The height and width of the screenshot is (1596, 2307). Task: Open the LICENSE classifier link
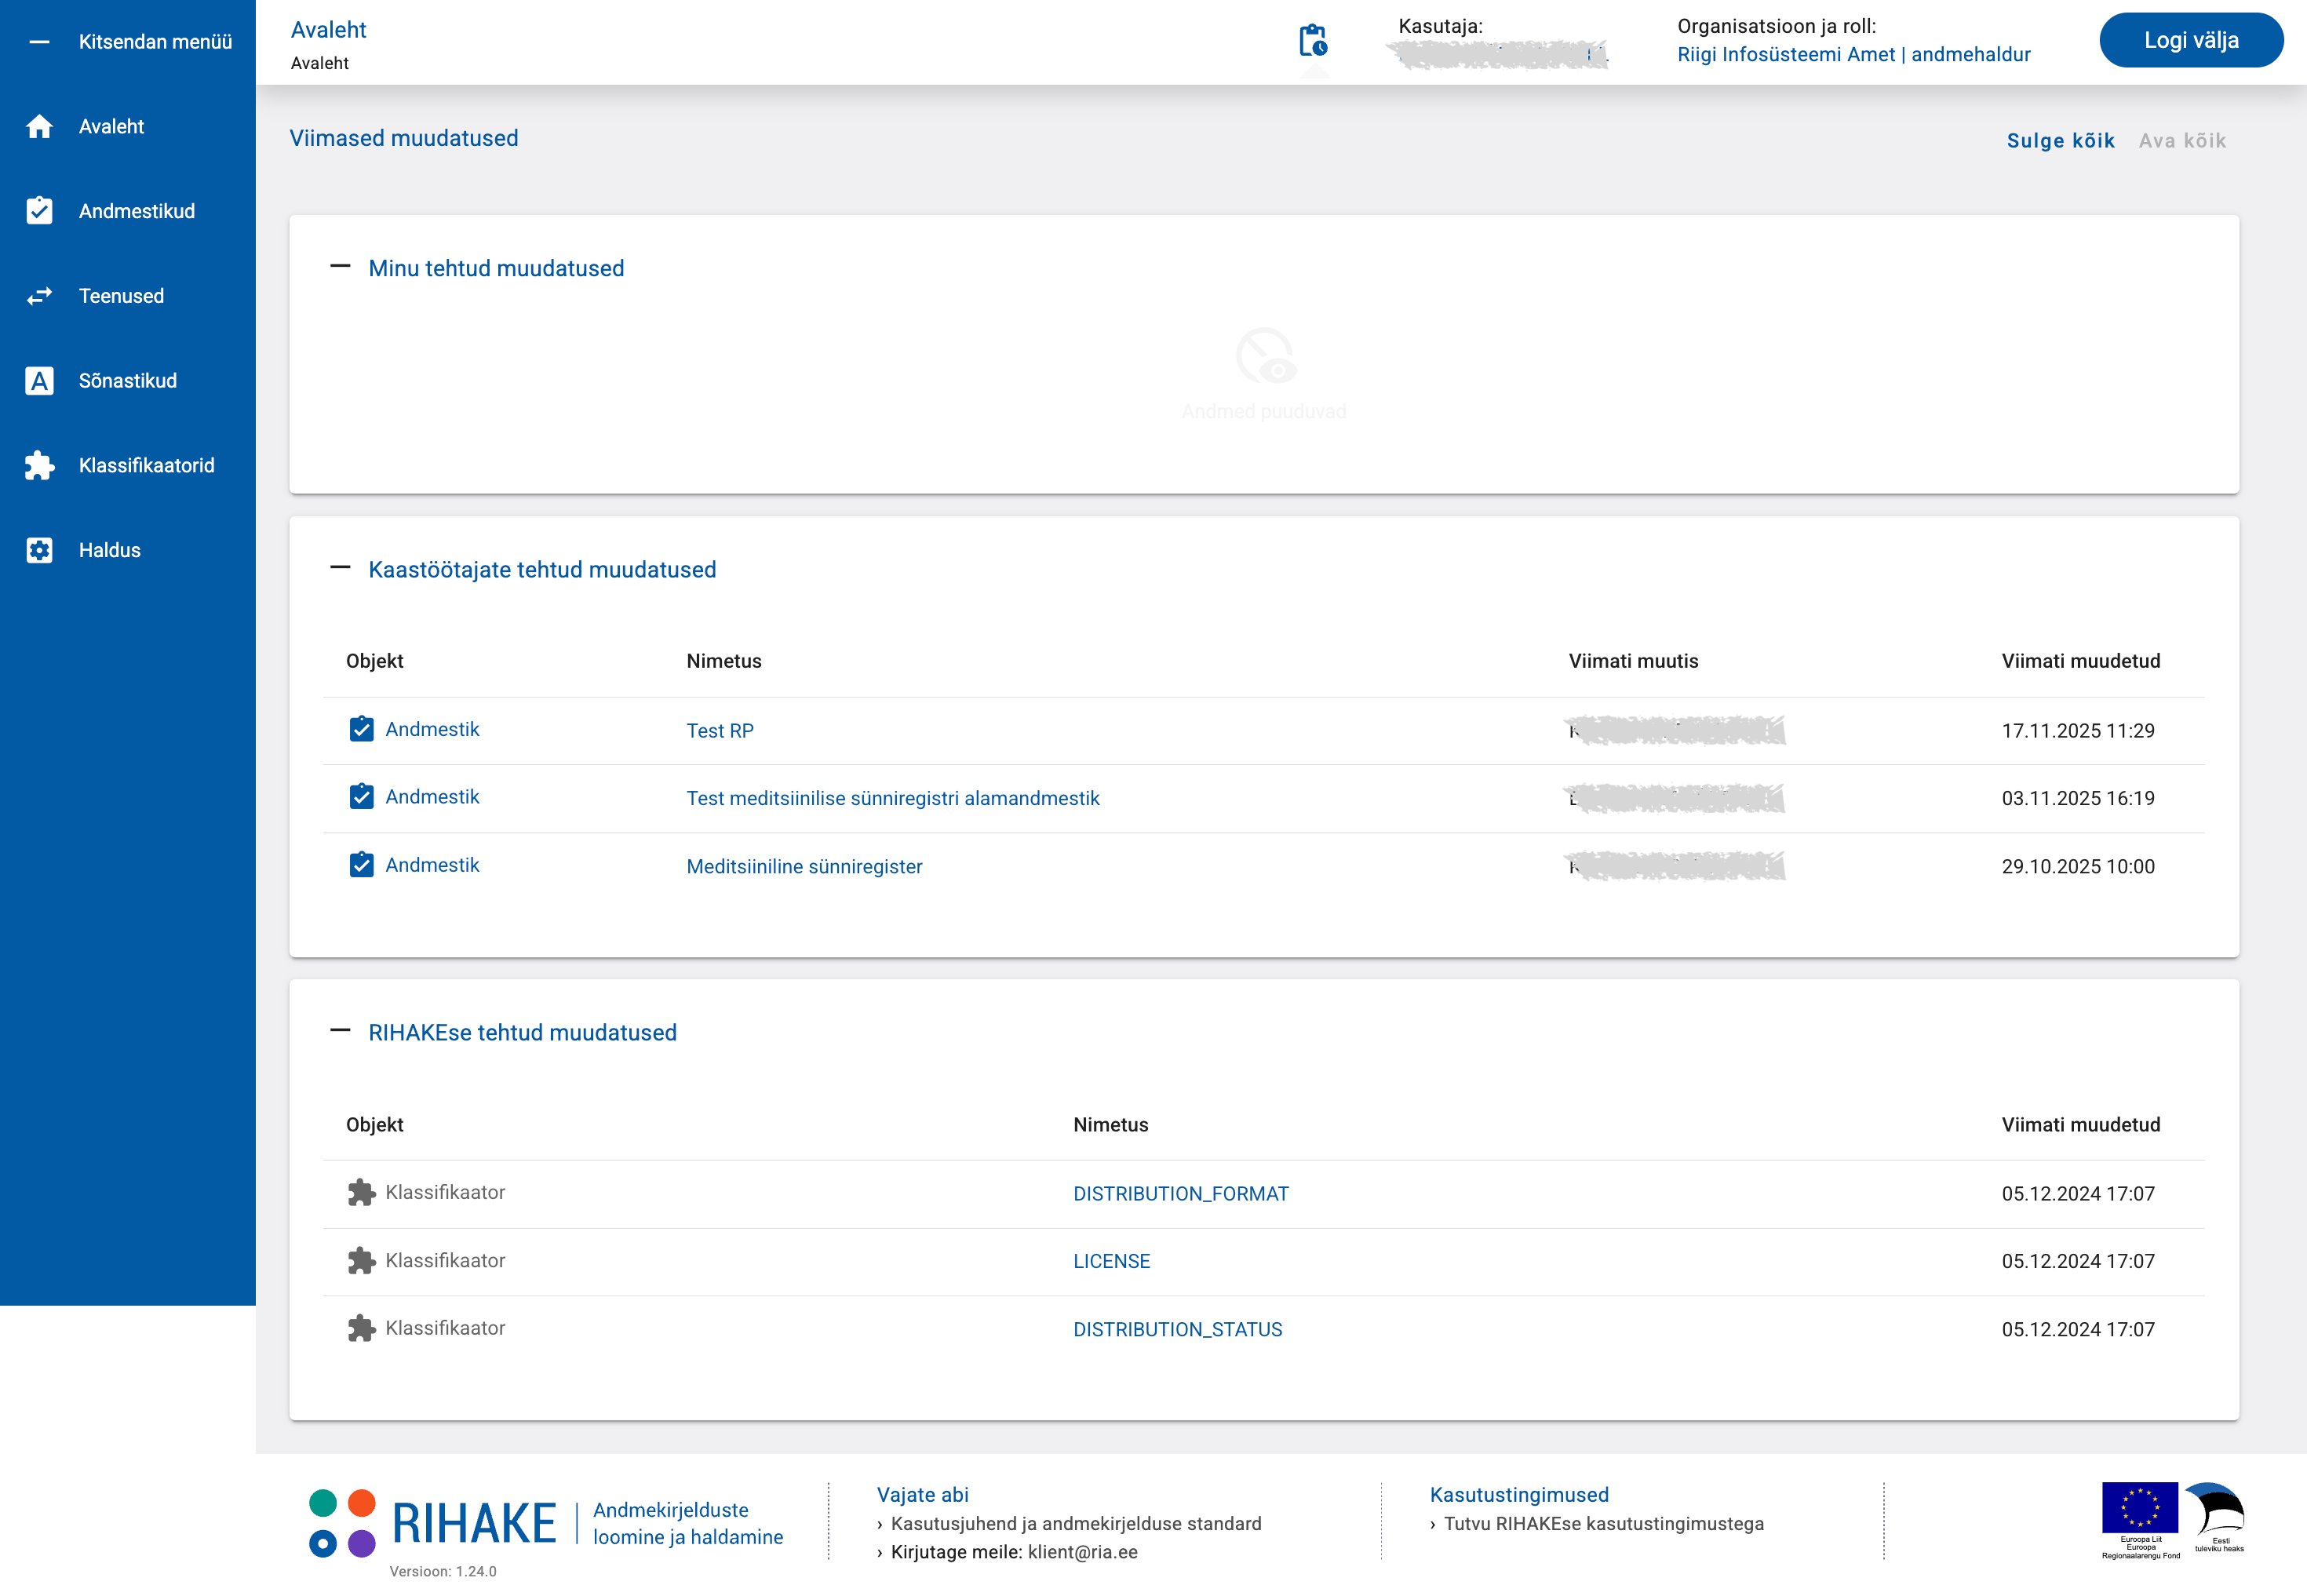(1111, 1261)
